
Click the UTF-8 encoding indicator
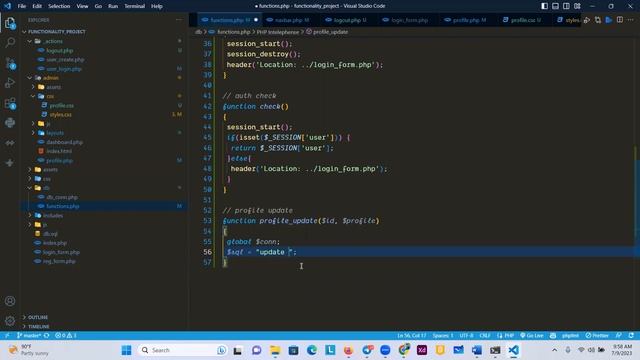467,336
